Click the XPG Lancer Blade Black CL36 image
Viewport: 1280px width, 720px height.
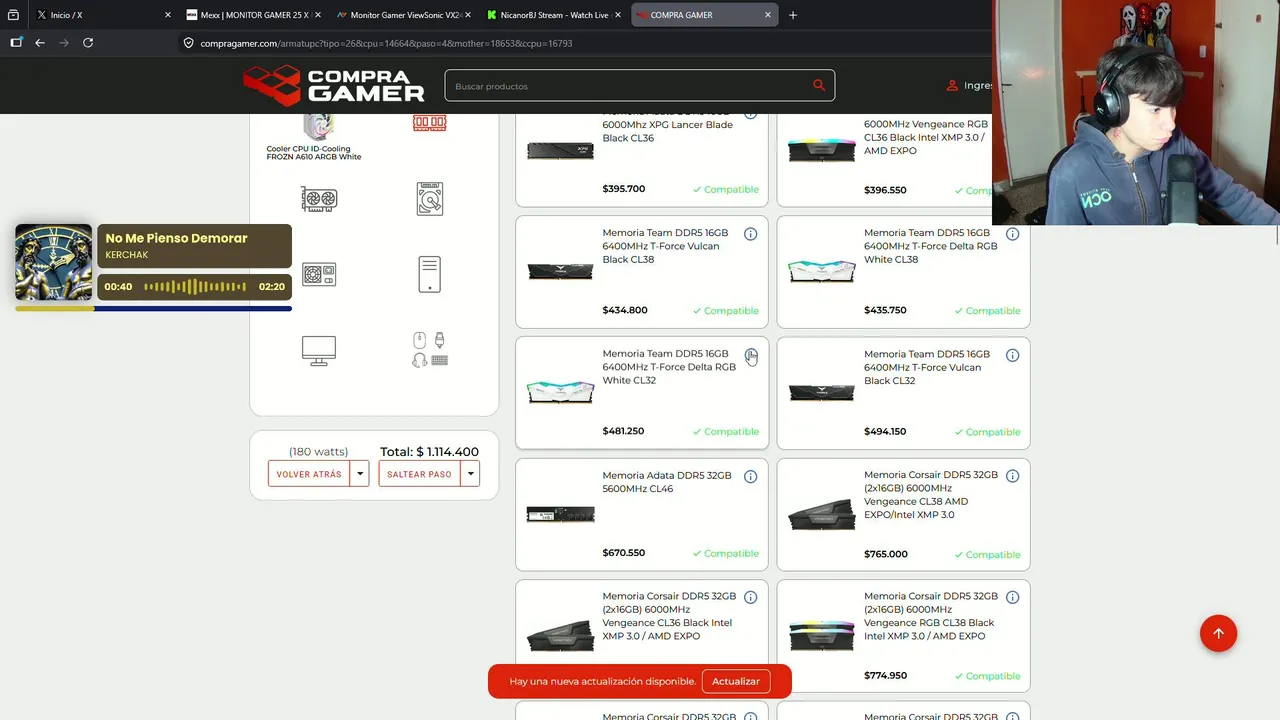pyautogui.click(x=560, y=151)
